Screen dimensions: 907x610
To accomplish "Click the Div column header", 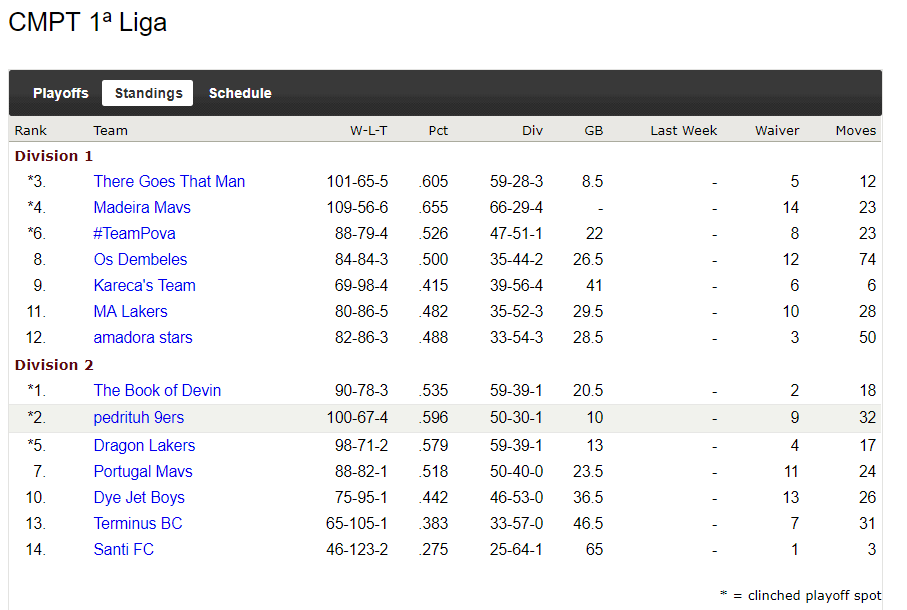I will click(x=532, y=131).
